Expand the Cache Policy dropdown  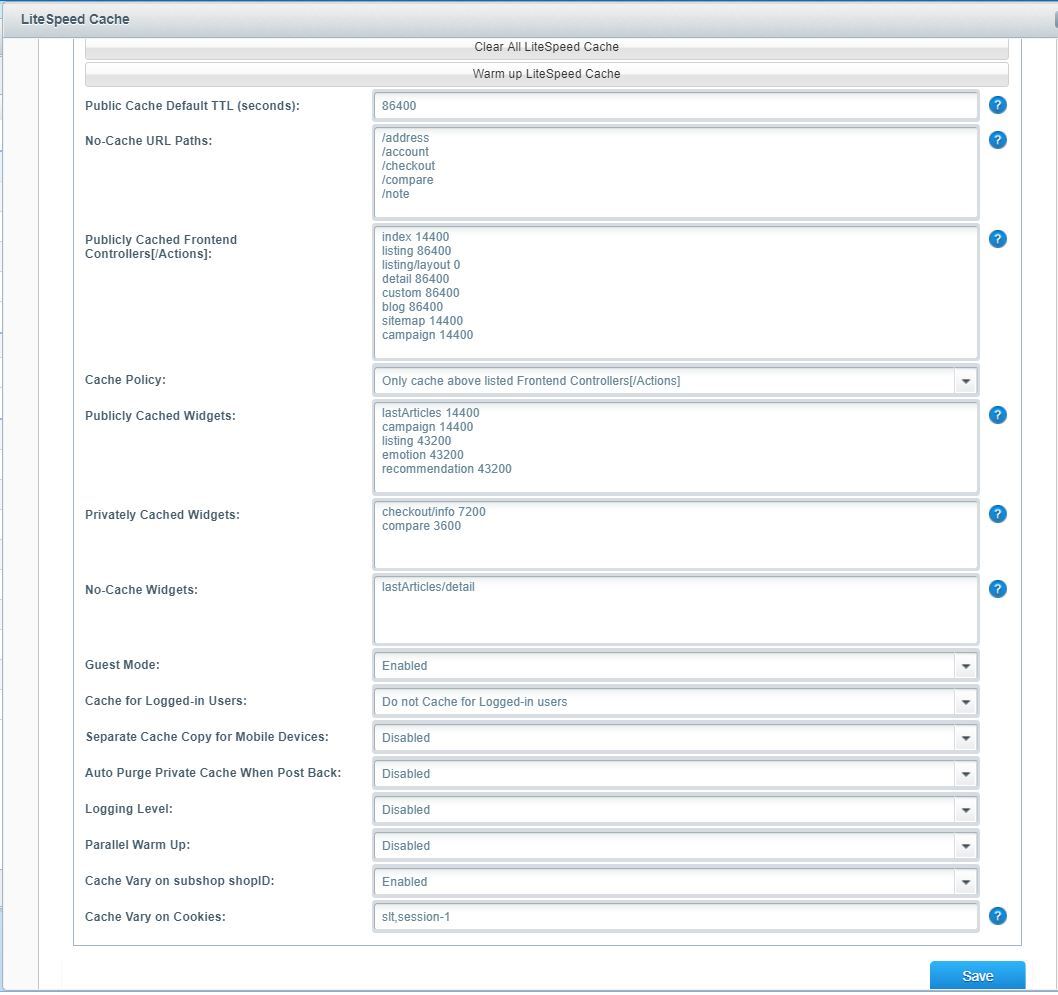tap(966, 381)
